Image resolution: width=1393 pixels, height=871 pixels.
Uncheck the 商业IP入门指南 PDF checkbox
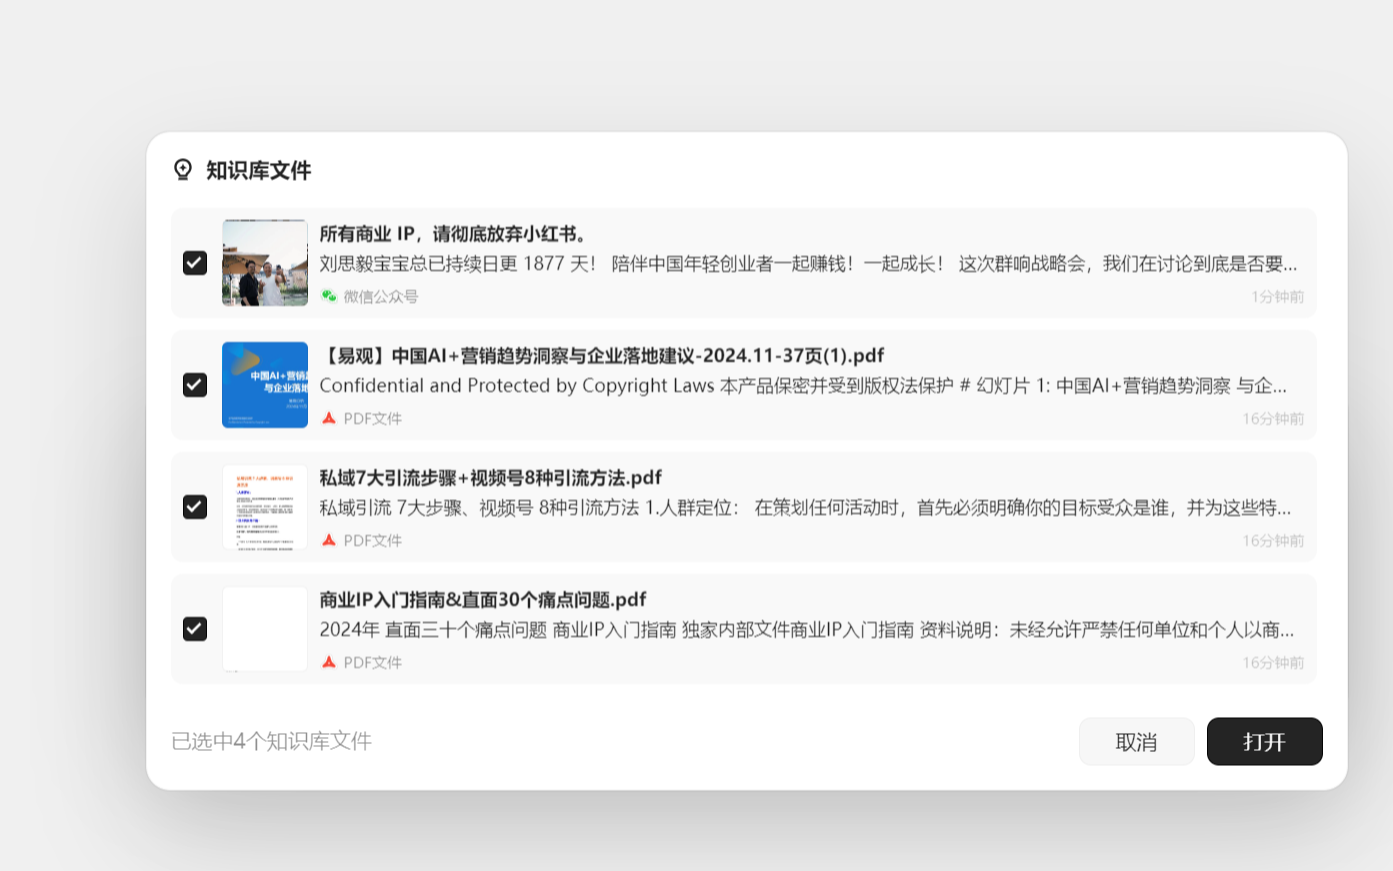click(195, 628)
